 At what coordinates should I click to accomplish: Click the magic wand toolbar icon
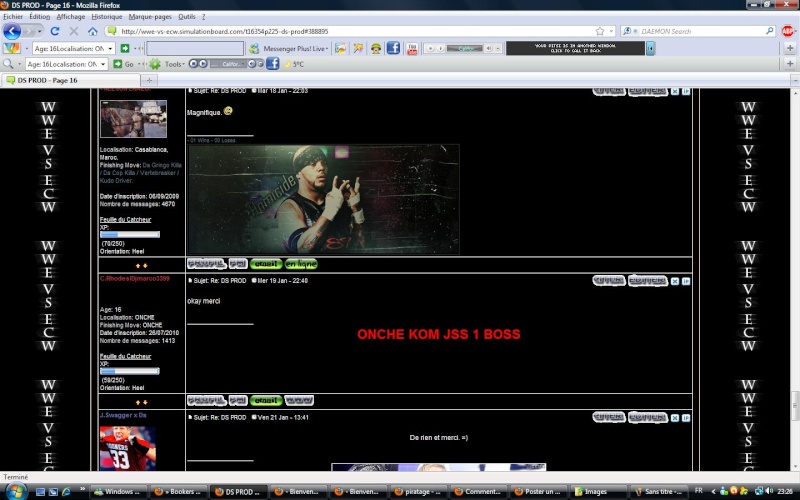click(x=358, y=48)
